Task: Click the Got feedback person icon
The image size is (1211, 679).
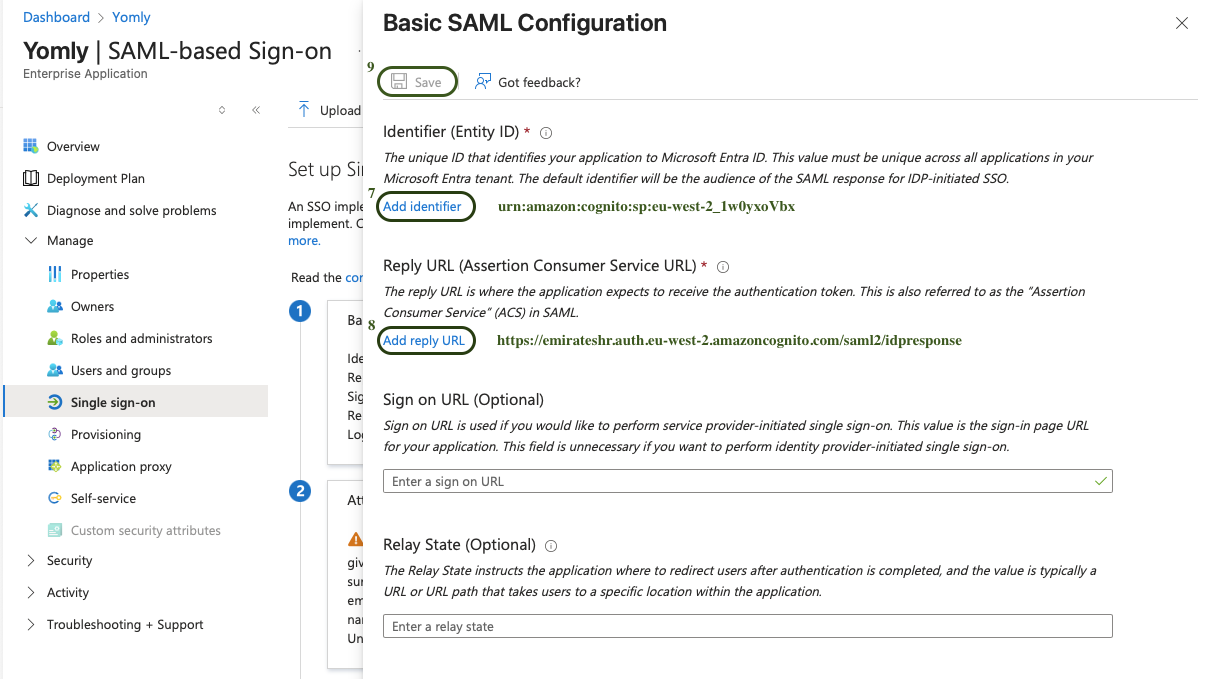Action: 483,82
